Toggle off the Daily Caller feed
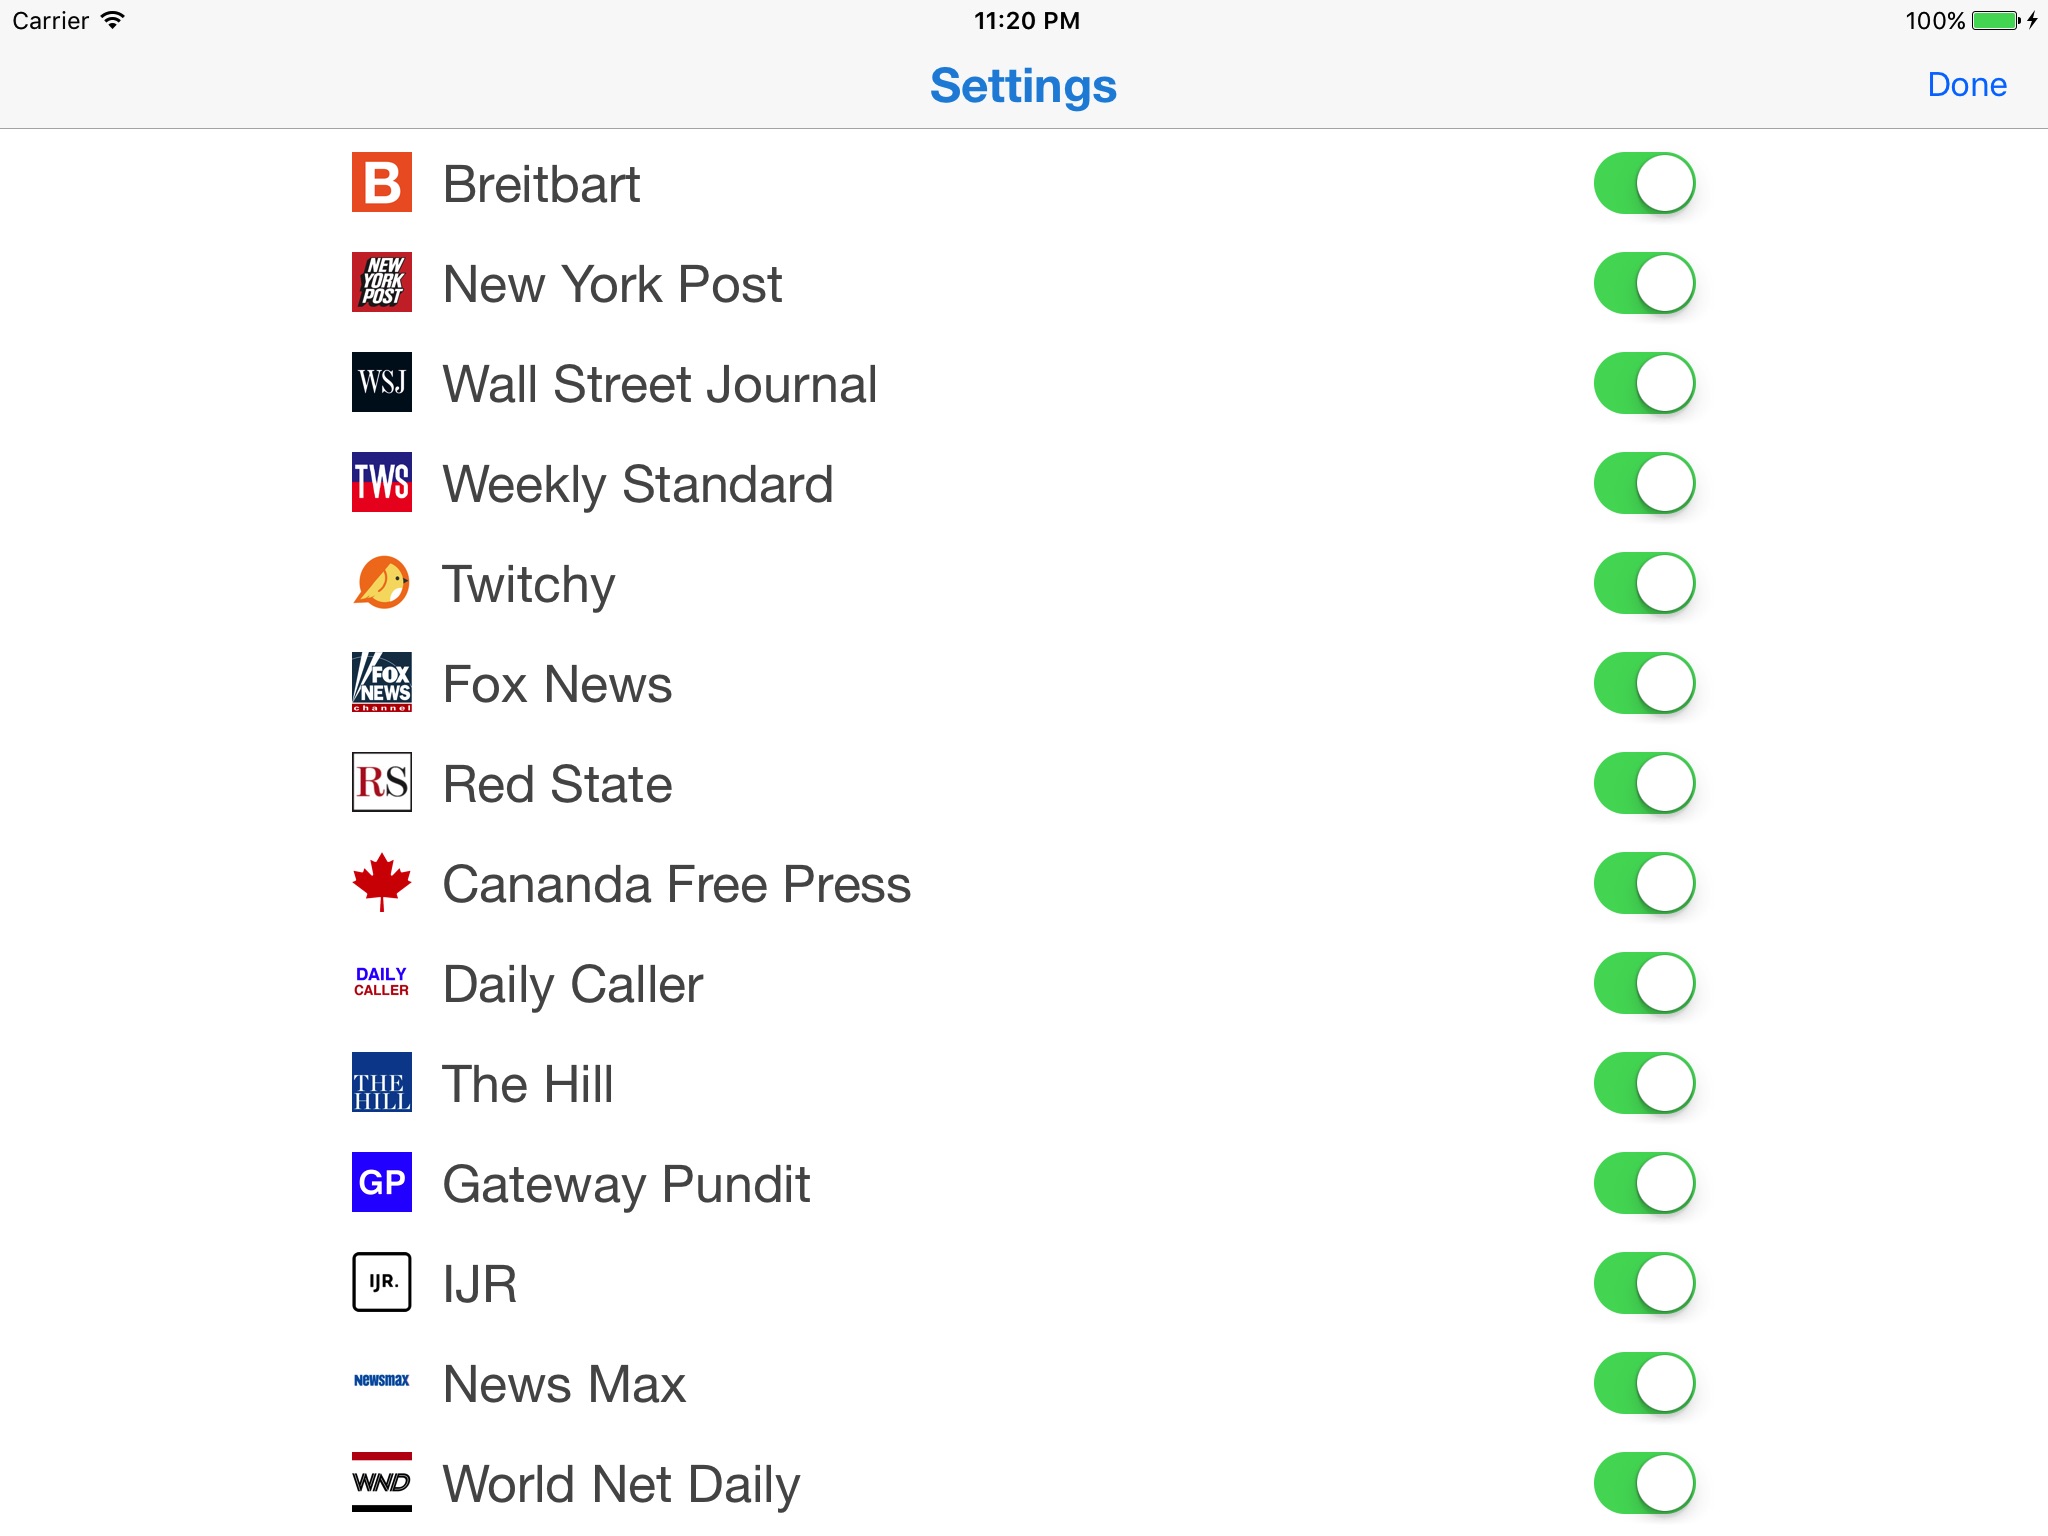 (x=1645, y=983)
